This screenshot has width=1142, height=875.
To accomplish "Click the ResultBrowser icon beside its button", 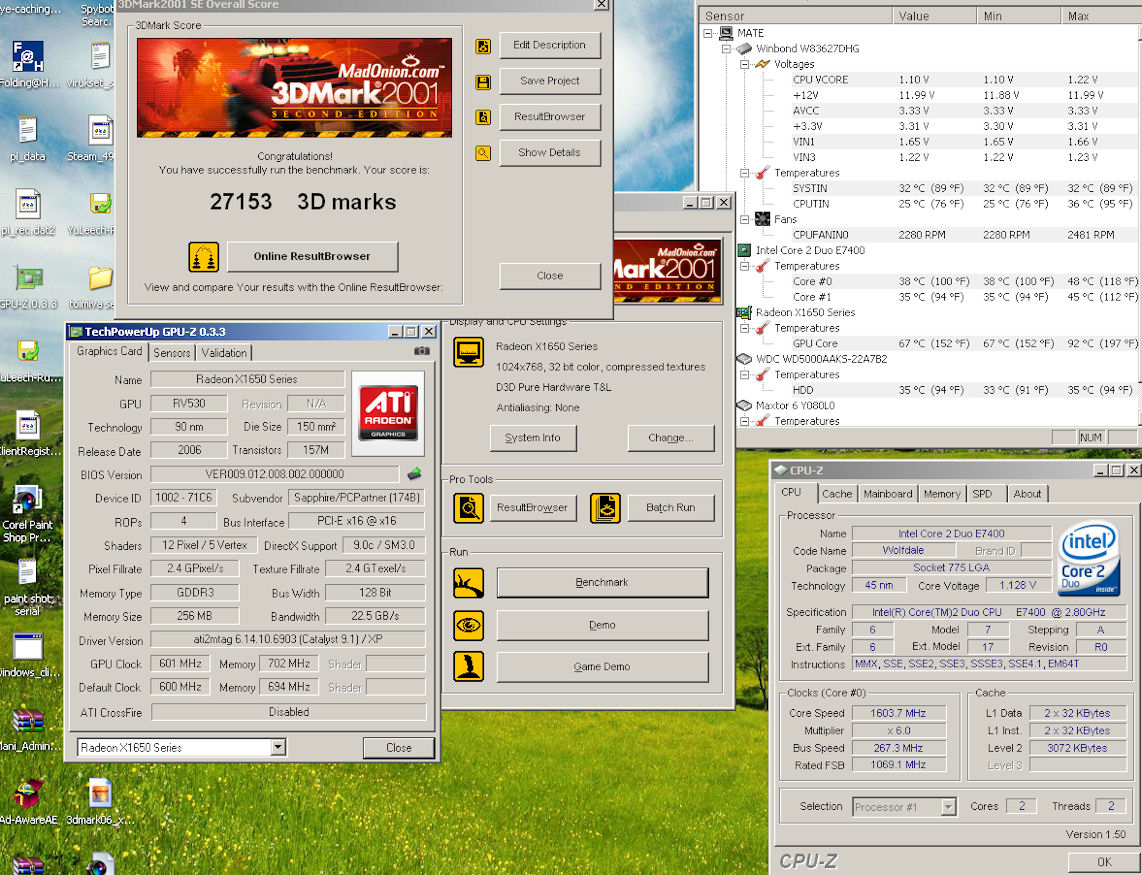I will point(483,117).
